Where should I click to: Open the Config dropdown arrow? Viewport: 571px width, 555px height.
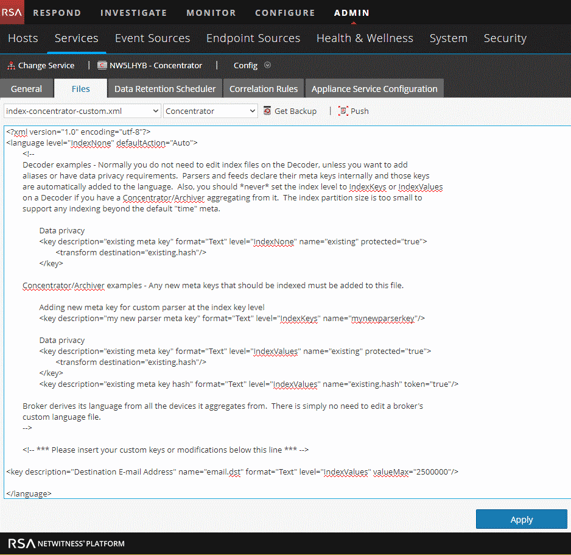[267, 65]
